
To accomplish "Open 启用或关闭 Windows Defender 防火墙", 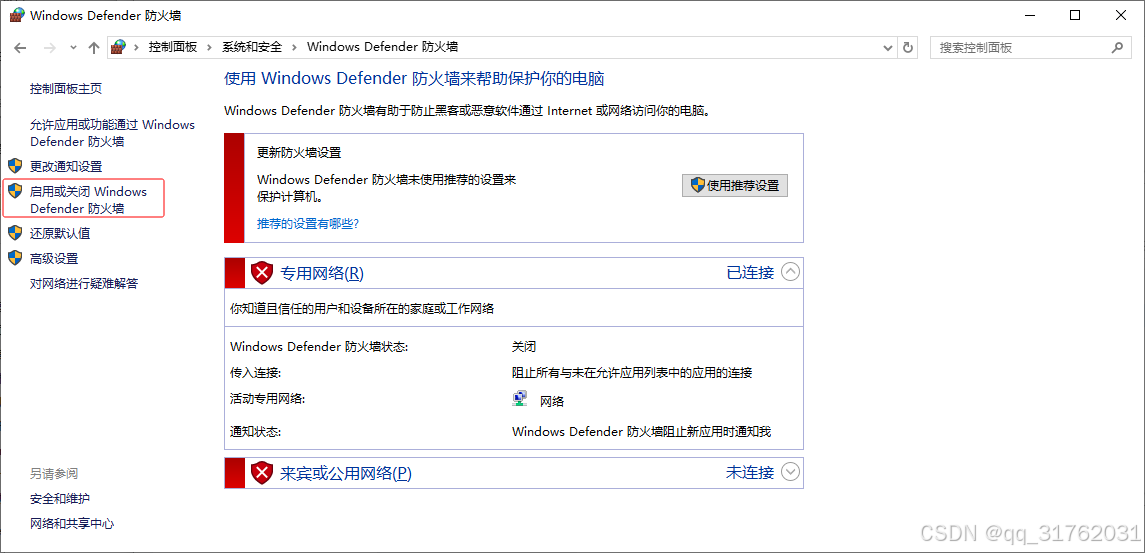I will (x=88, y=199).
